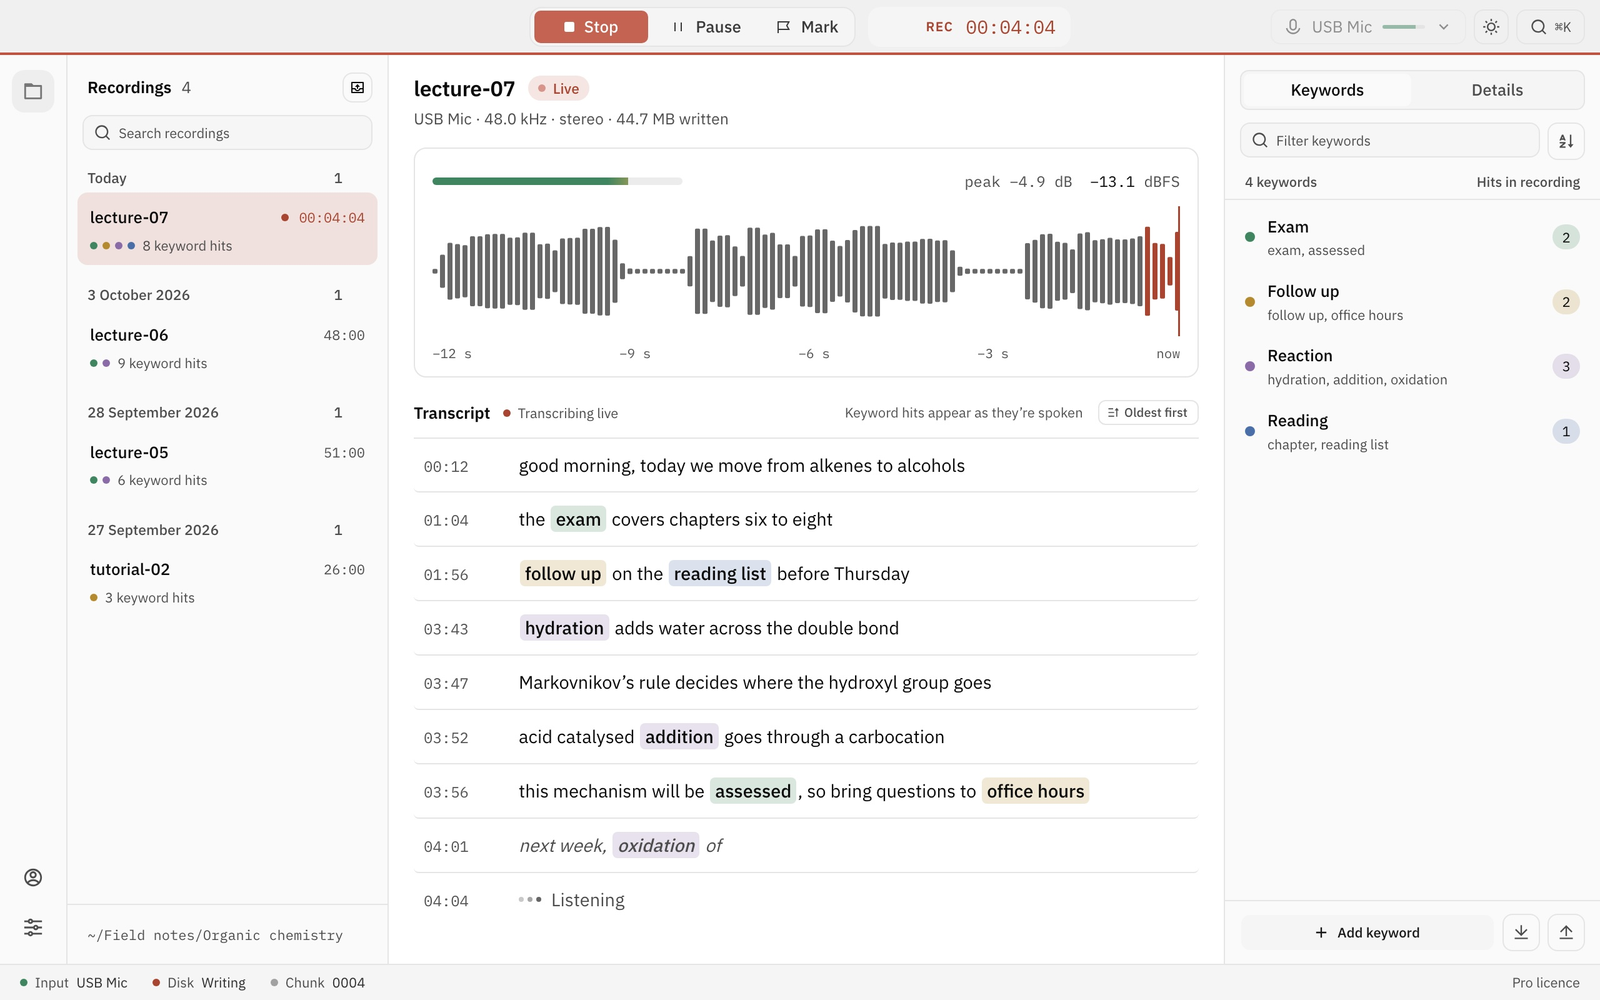Switch to the Details tab
1600x1000 pixels.
point(1497,90)
